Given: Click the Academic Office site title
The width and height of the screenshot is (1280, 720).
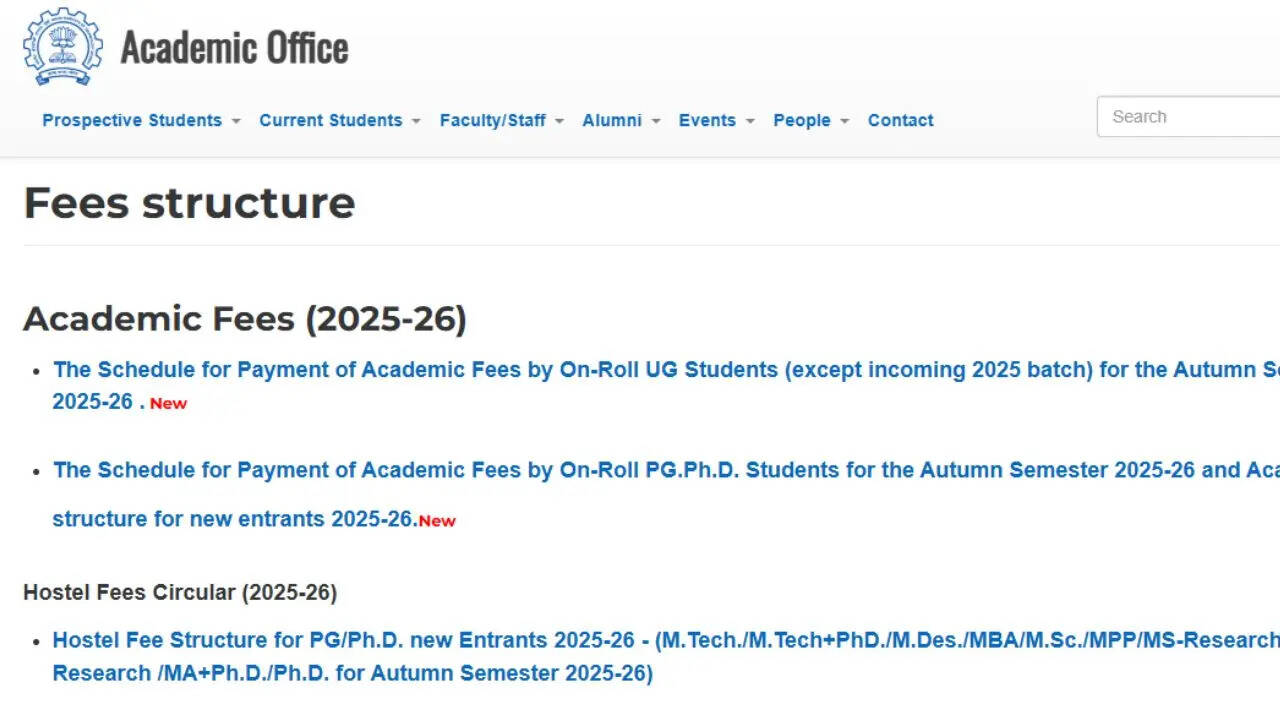Looking at the screenshot, I should tap(234, 48).
